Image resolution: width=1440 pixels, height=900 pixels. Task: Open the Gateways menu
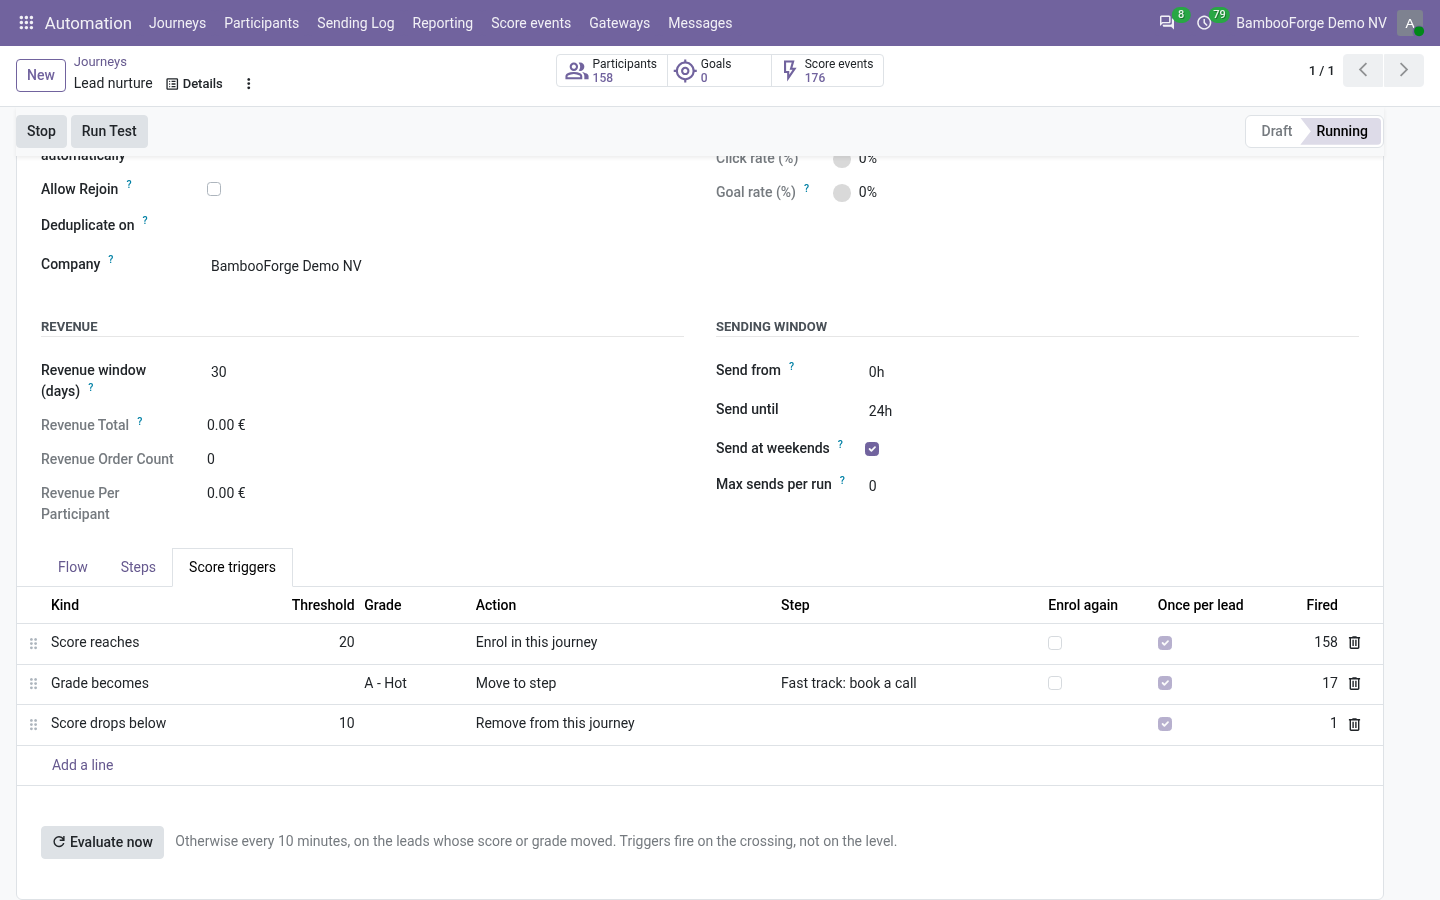point(619,23)
